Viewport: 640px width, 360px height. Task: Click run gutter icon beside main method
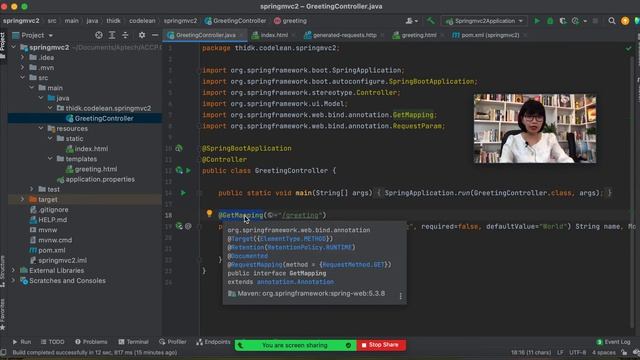coord(183,193)
